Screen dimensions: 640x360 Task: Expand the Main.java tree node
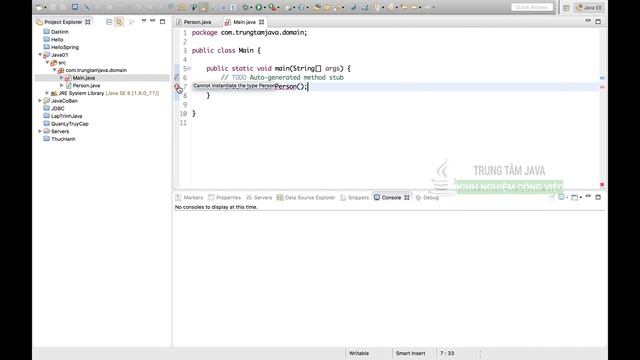point(62,78)
